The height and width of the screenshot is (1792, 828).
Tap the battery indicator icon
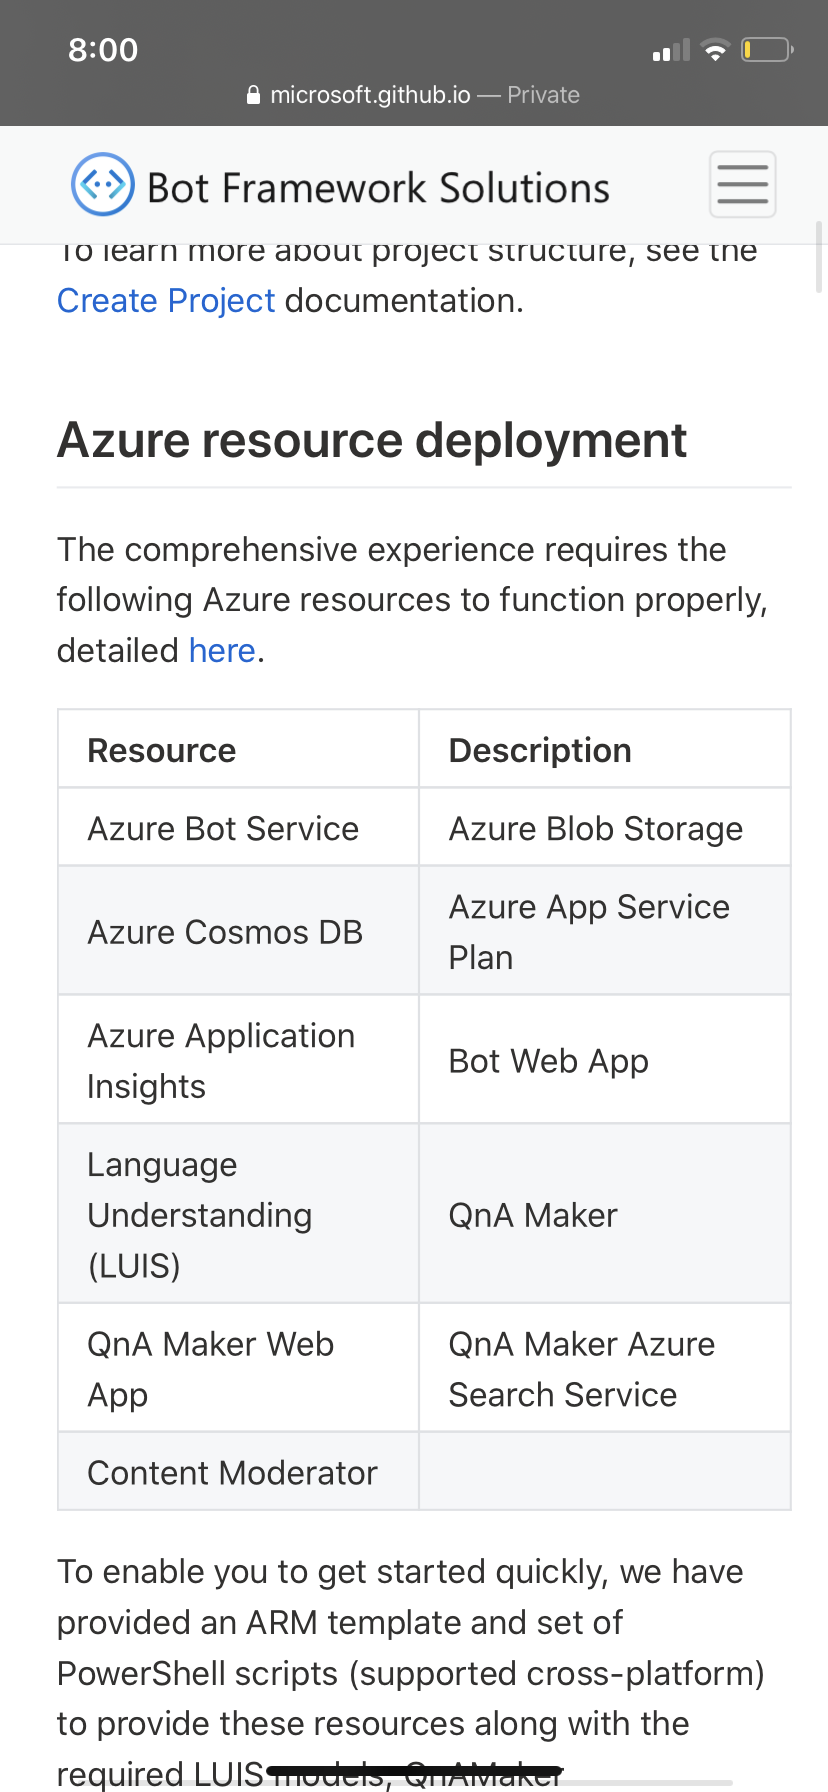[x=766, y=49]
